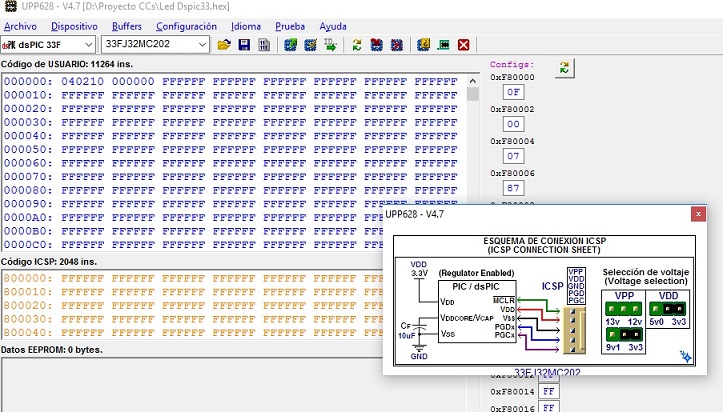Open a hex file with the folder icon

pos(224,45)
